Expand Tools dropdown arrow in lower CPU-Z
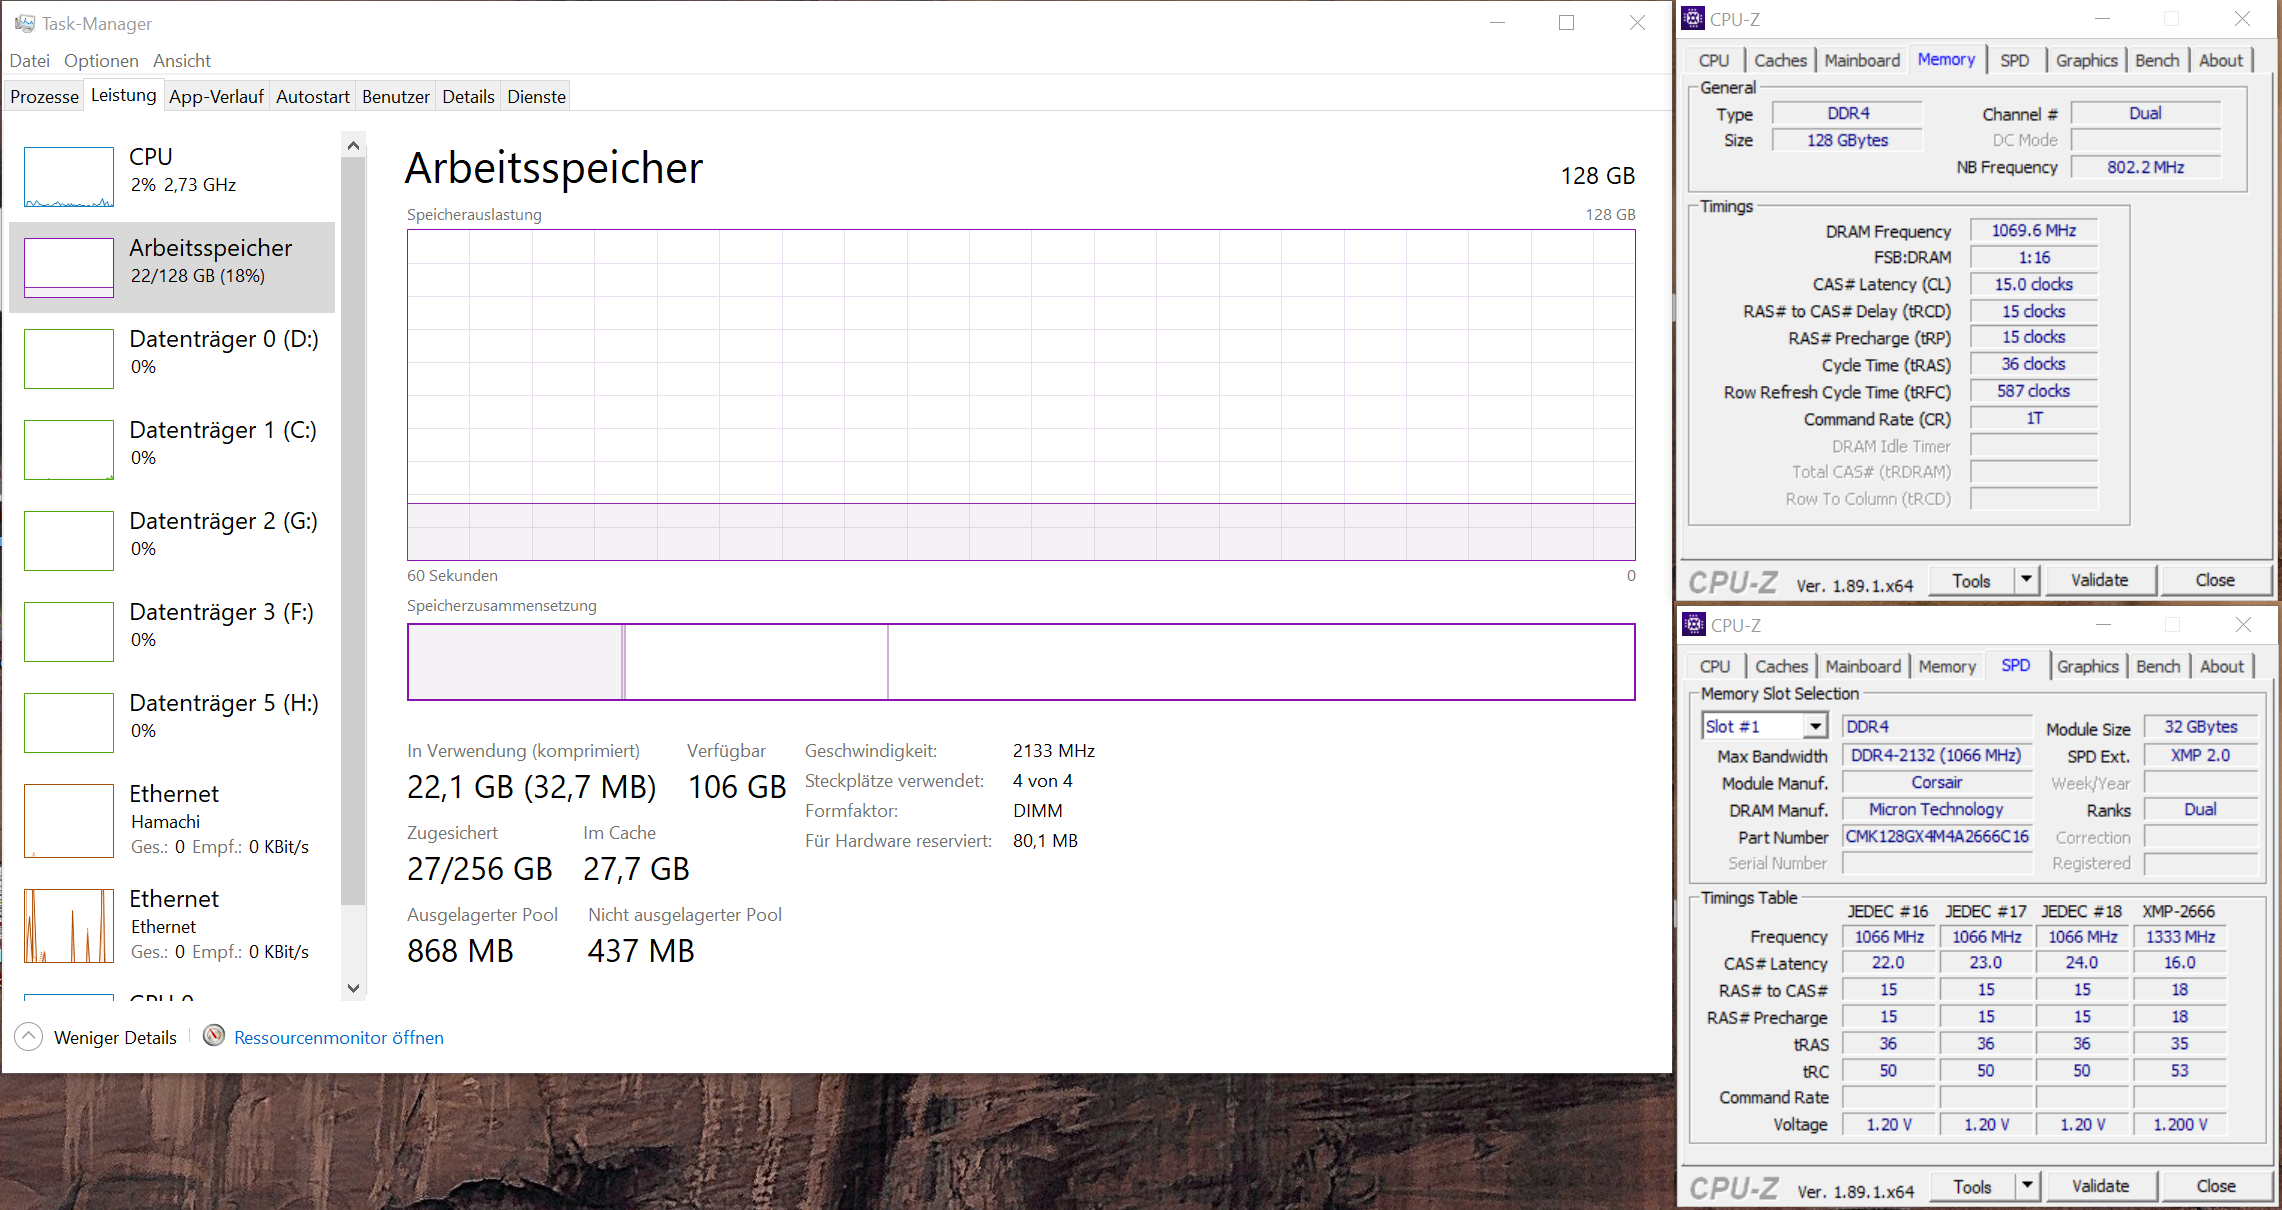 point(2027,1186)
